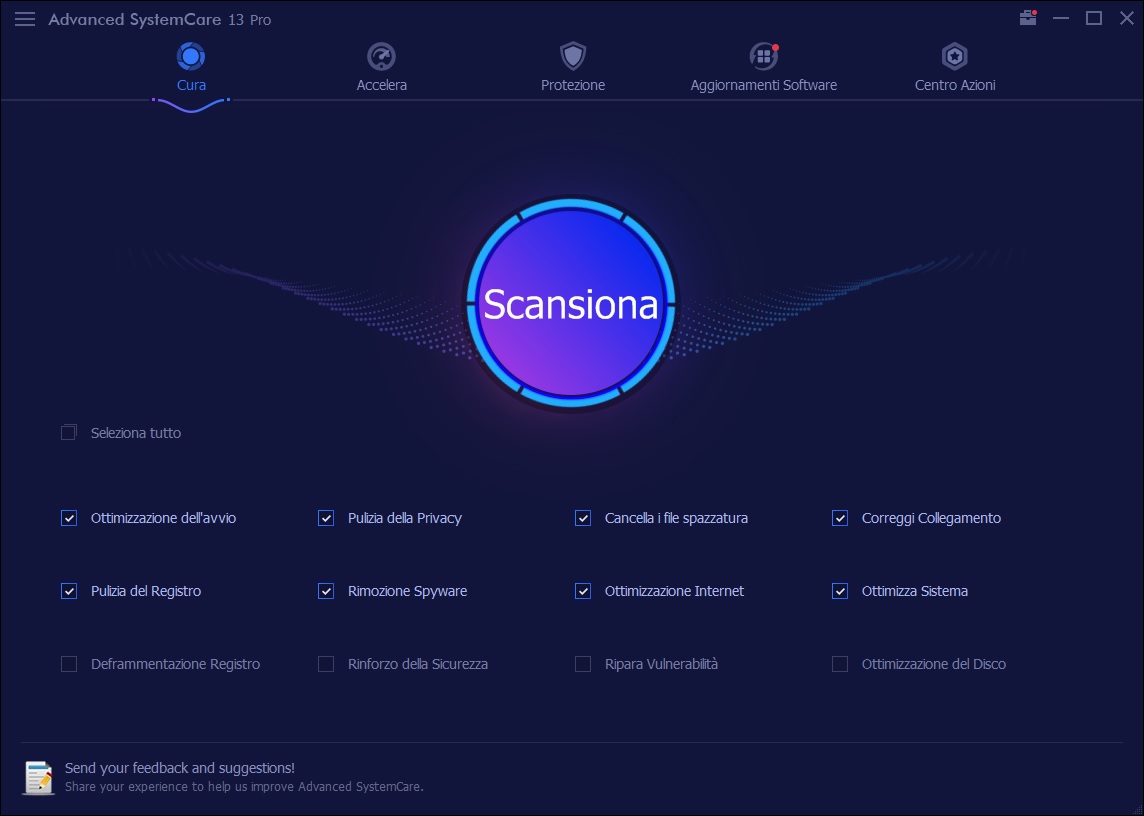This screenshot has width=1144, height=816.
Task: Check the Ripara Vulnerabilità box
Action: (583, 664)
